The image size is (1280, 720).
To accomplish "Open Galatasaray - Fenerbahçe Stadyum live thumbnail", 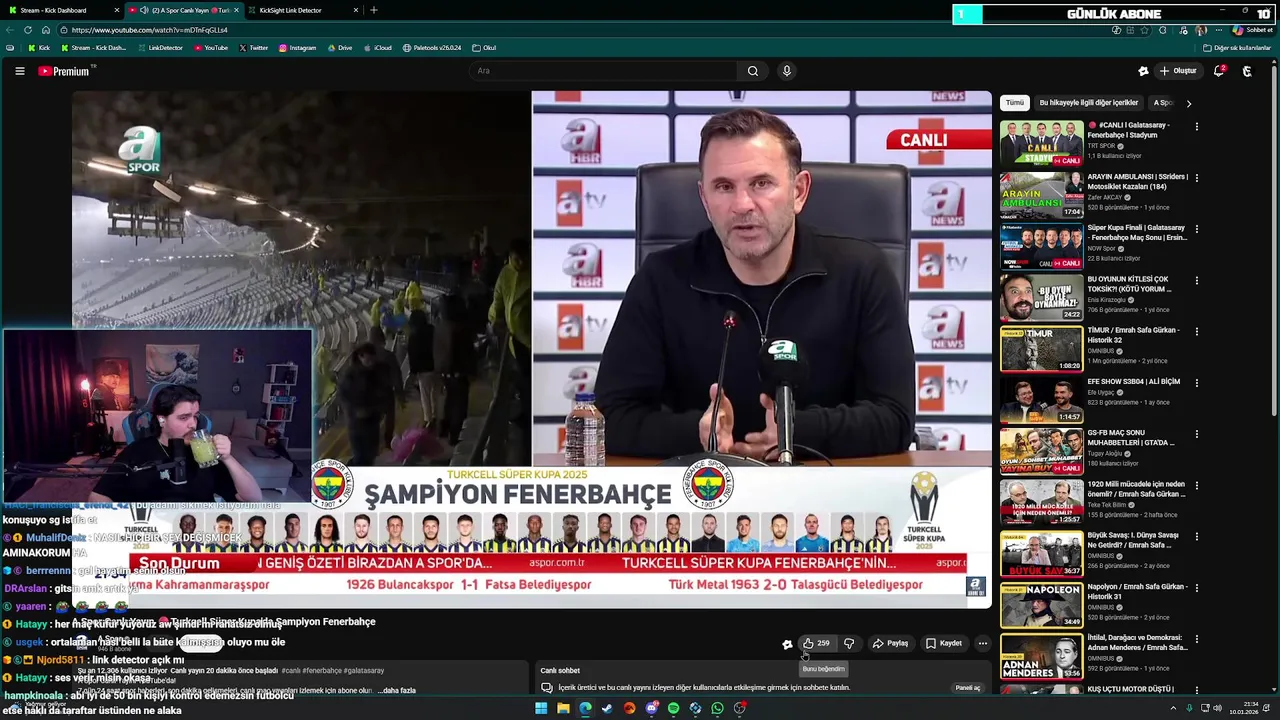I will click(x=1041, y=144).
